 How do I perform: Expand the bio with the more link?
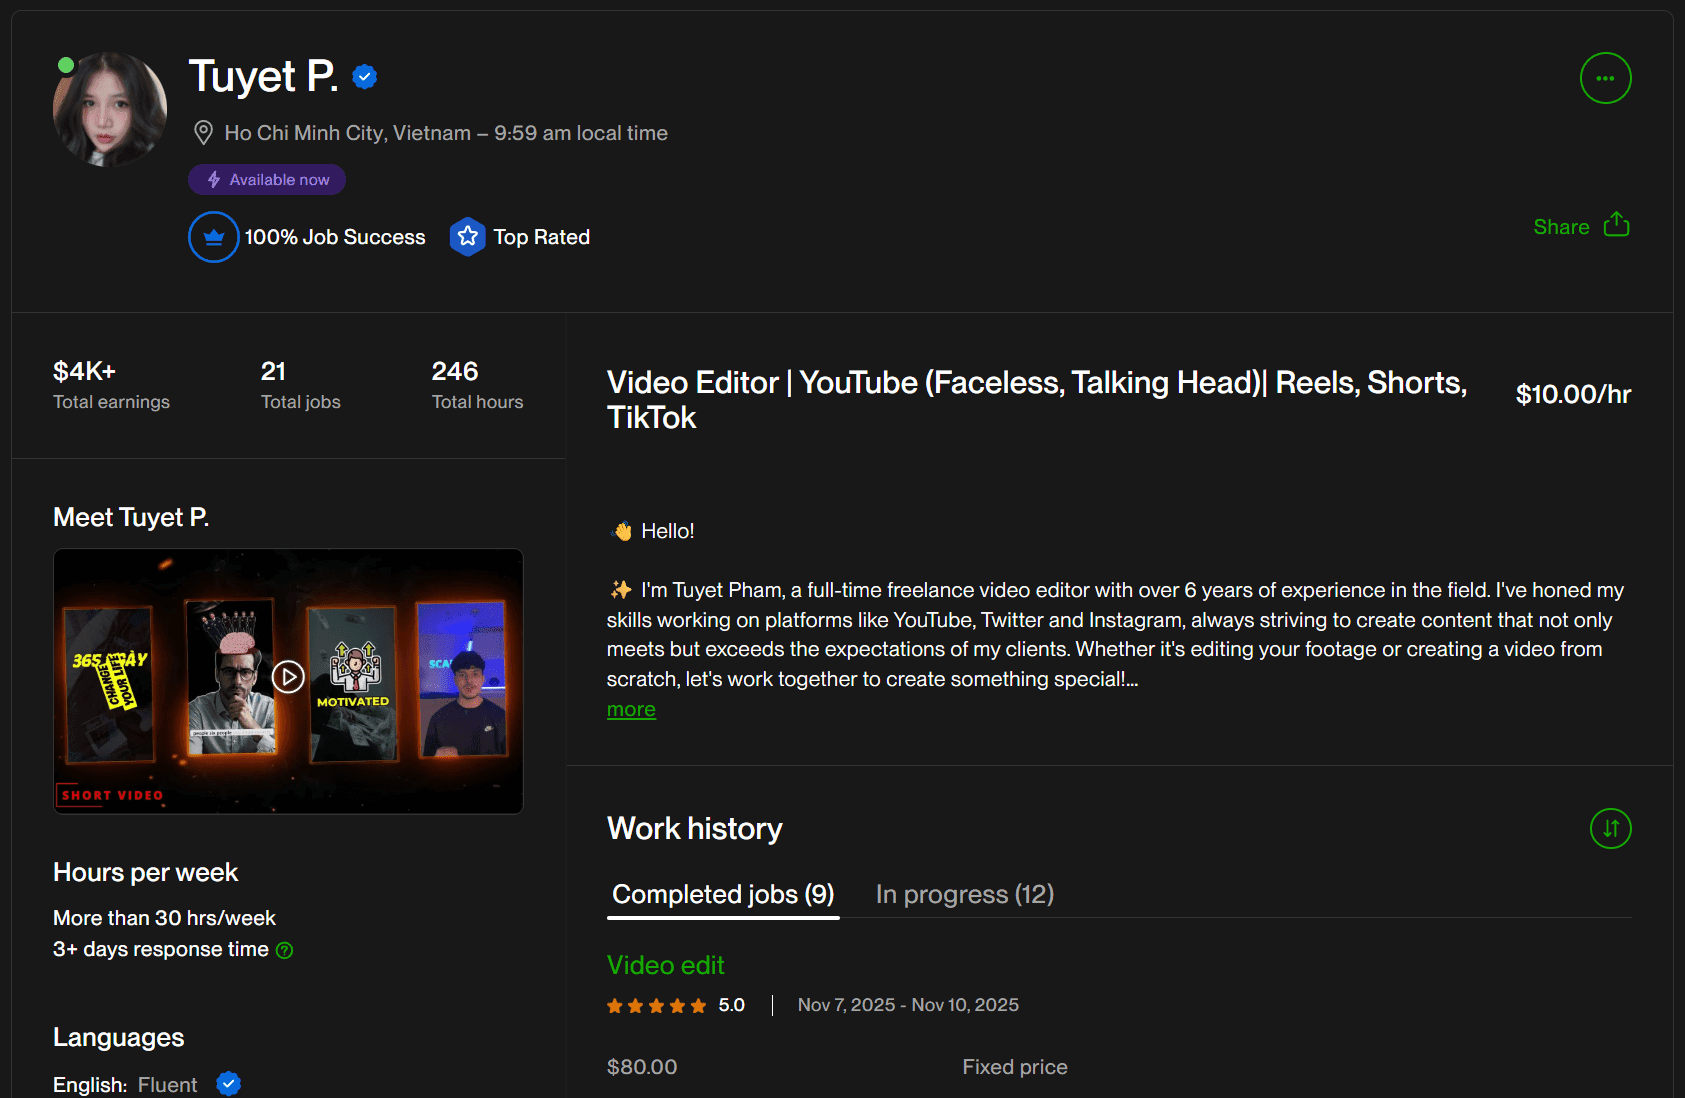[631, 710]
